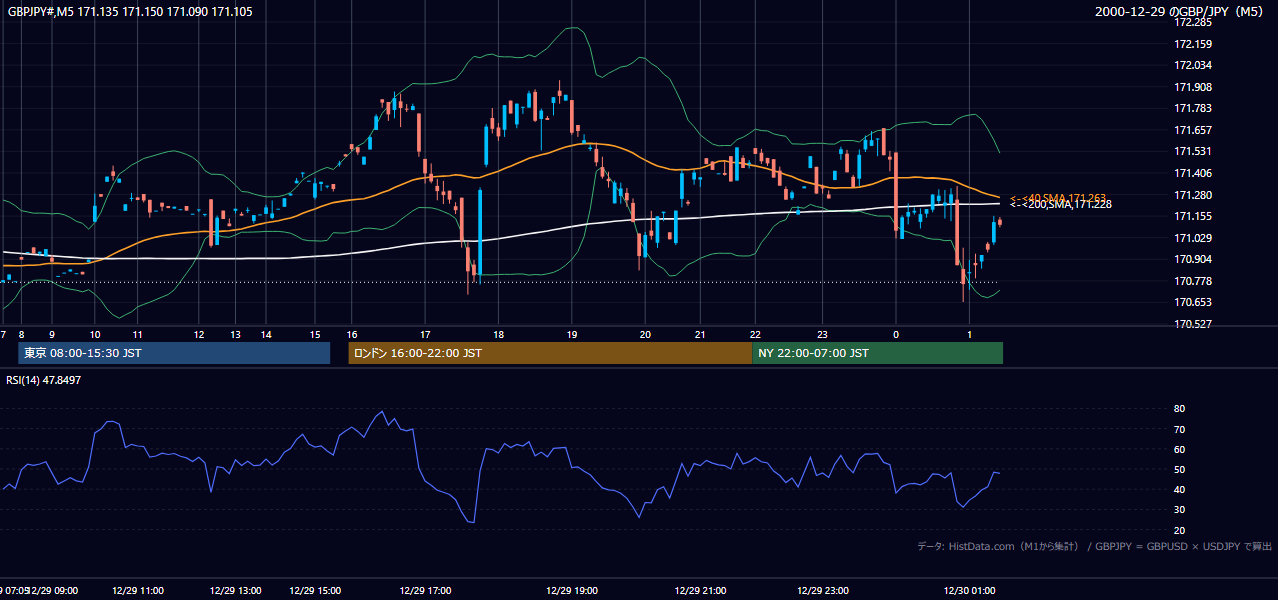Click the 12/29 17:00 time axis label
The height and width of the screenshot is (600, 1278).
(424, 590)
